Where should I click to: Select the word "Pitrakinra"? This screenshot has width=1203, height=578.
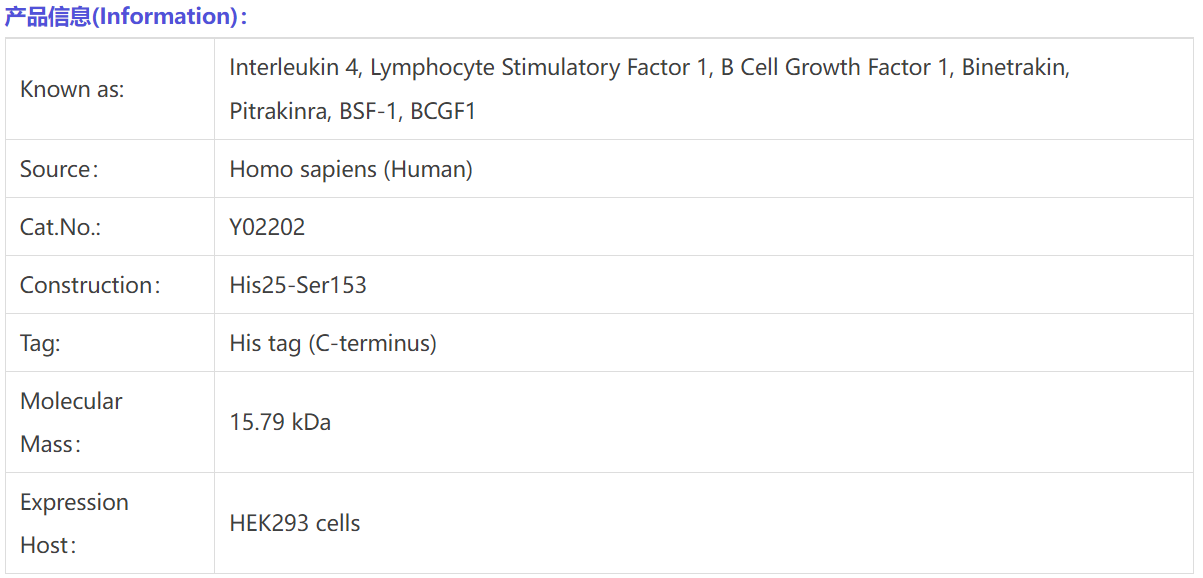coord(278,111)
